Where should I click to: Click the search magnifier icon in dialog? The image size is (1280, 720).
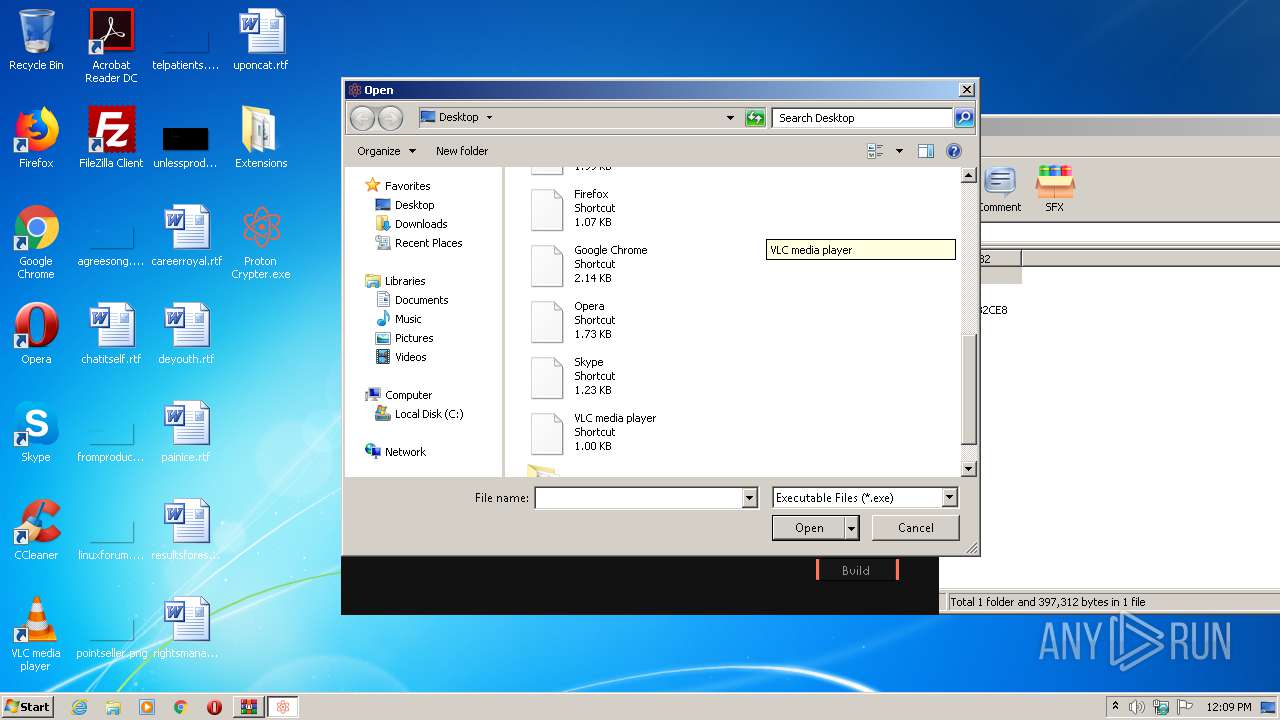coord(964,118)
